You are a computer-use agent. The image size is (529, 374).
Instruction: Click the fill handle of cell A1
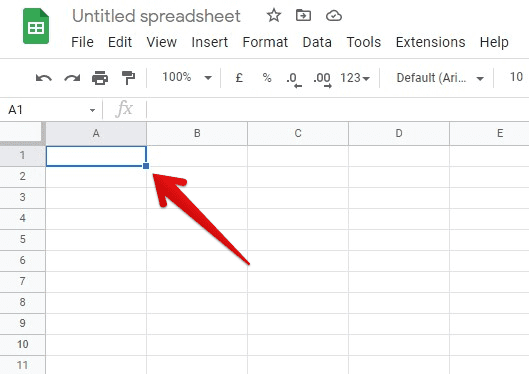[x=146, y=166]
